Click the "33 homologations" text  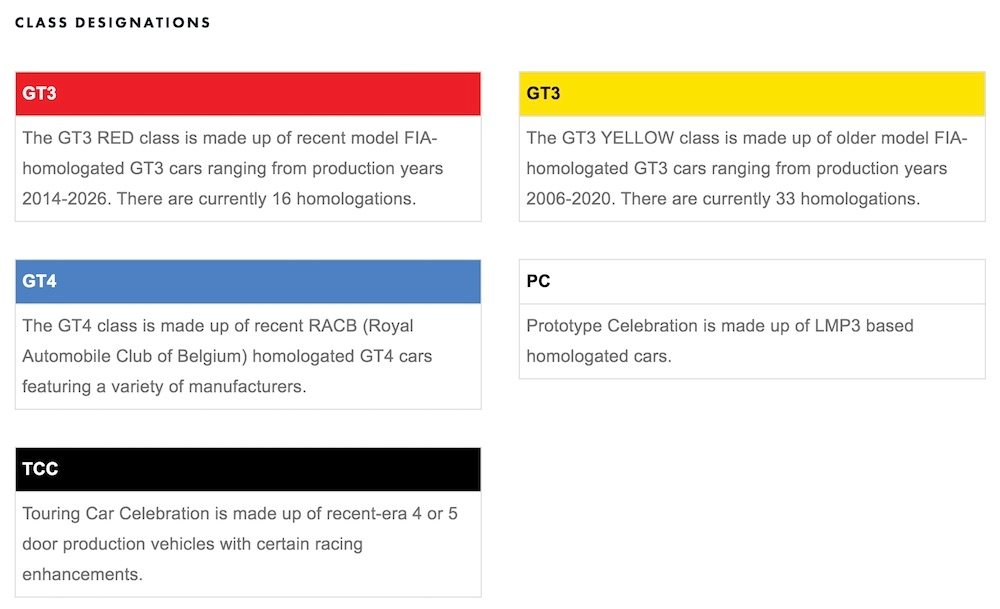(847, 199)
